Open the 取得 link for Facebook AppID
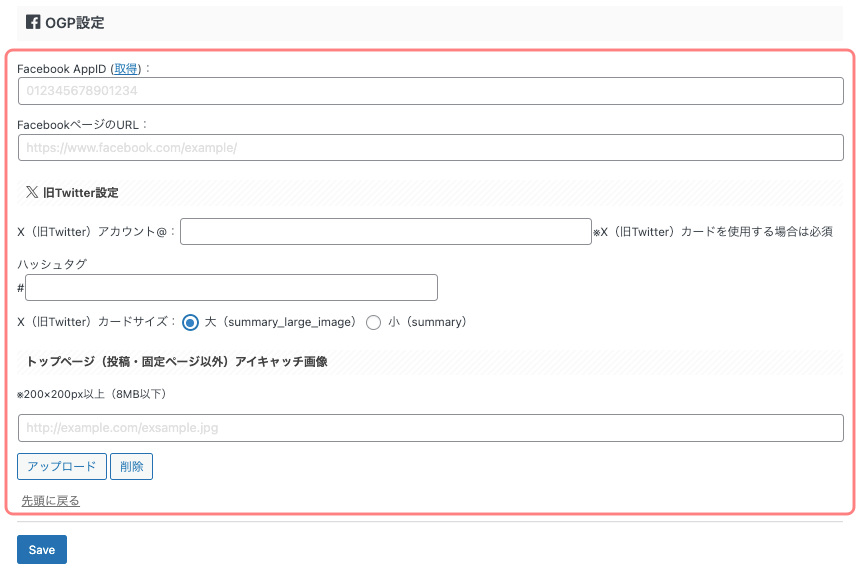This screenshot has height=579, width=860. coord(125,68)
